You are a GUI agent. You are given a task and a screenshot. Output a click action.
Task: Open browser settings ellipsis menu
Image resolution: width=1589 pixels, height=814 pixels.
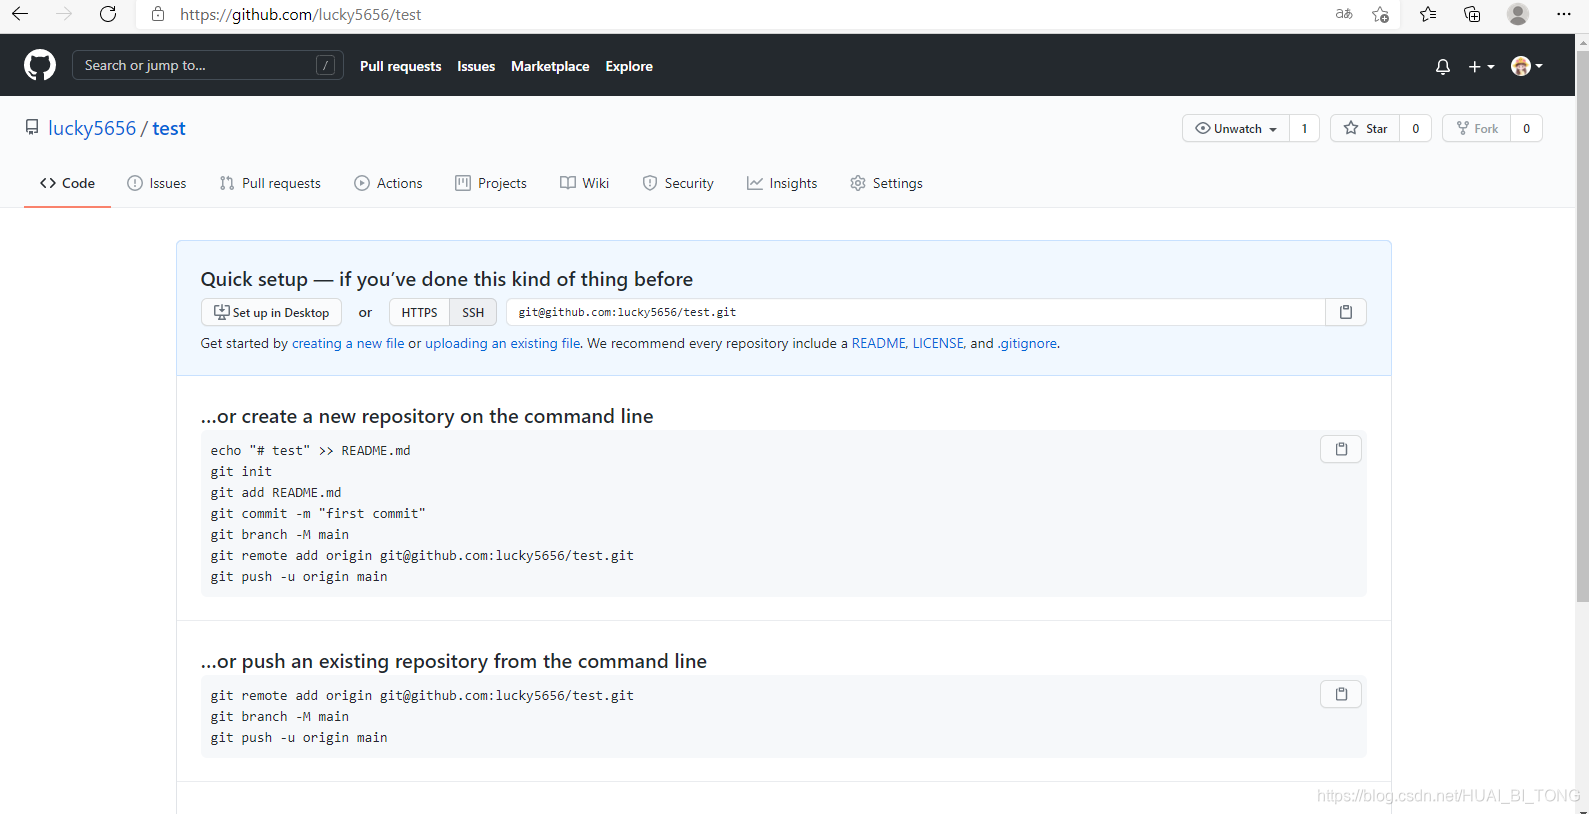click(1564, 14)
